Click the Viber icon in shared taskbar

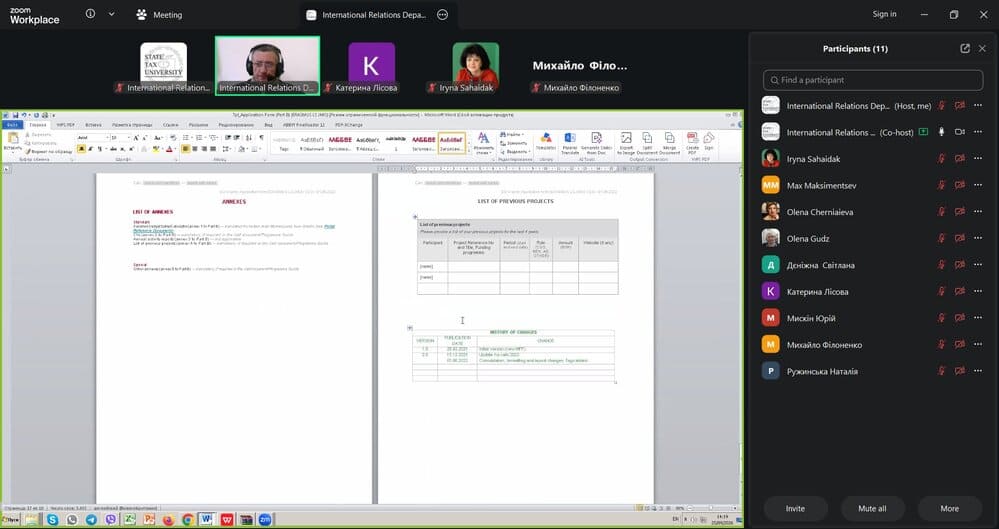[x=111, y=519]
